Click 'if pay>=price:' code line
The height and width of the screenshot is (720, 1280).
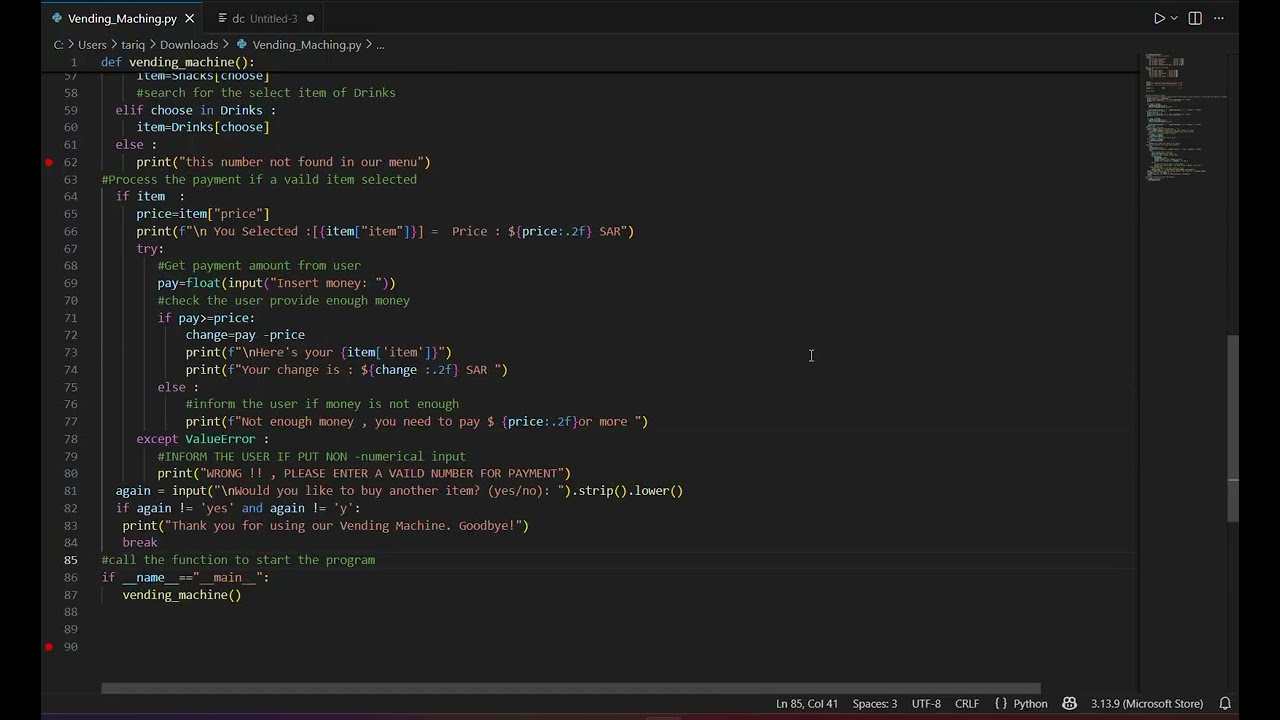206,318
